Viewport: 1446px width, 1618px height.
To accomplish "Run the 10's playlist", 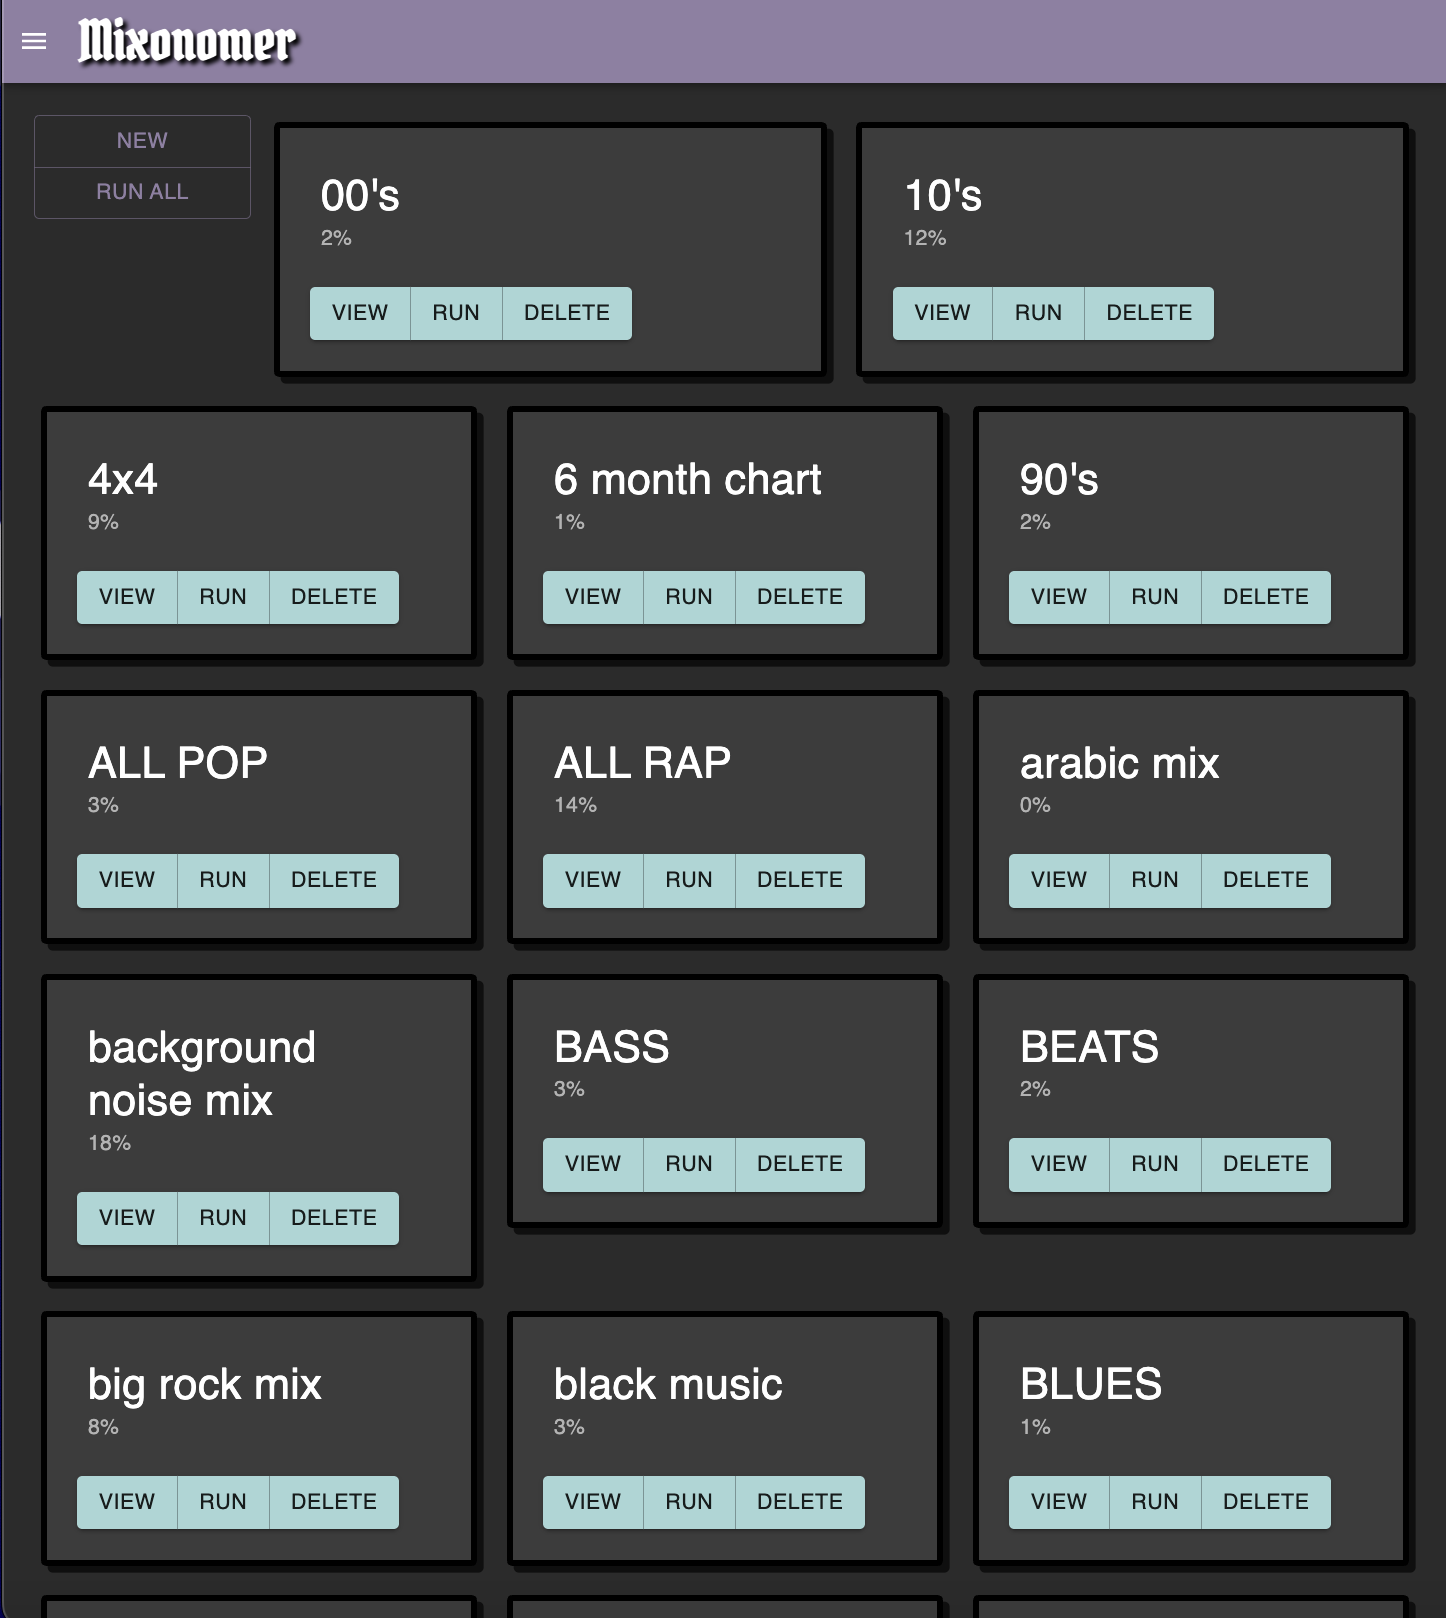I will [x=1037, y=313].
